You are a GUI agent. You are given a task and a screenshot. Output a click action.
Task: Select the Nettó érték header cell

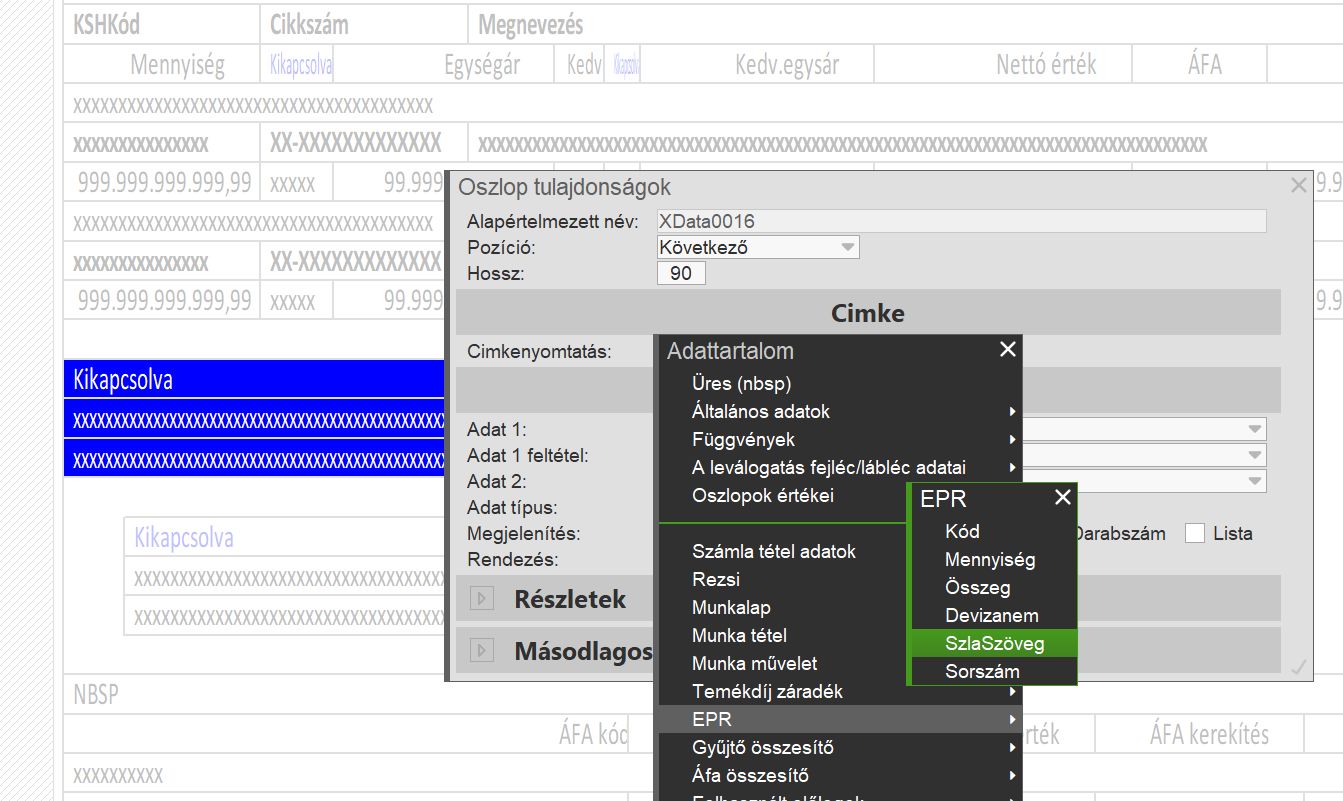[x=1003, y=65]
